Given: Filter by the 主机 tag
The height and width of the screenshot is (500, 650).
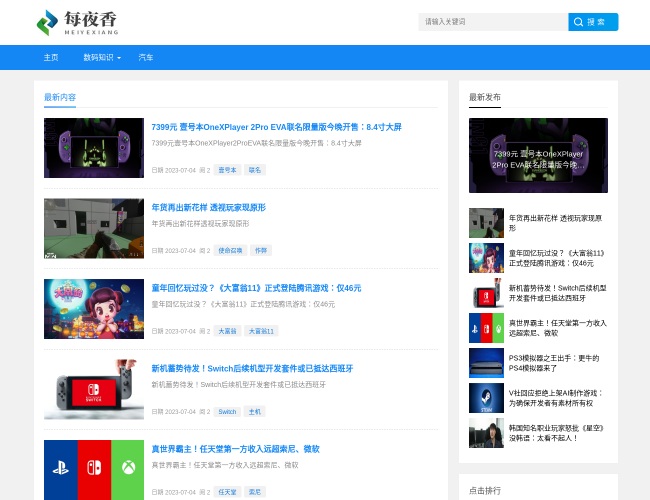Looking at the screenshot, I should pyautogui.click(x=255, y=411).
